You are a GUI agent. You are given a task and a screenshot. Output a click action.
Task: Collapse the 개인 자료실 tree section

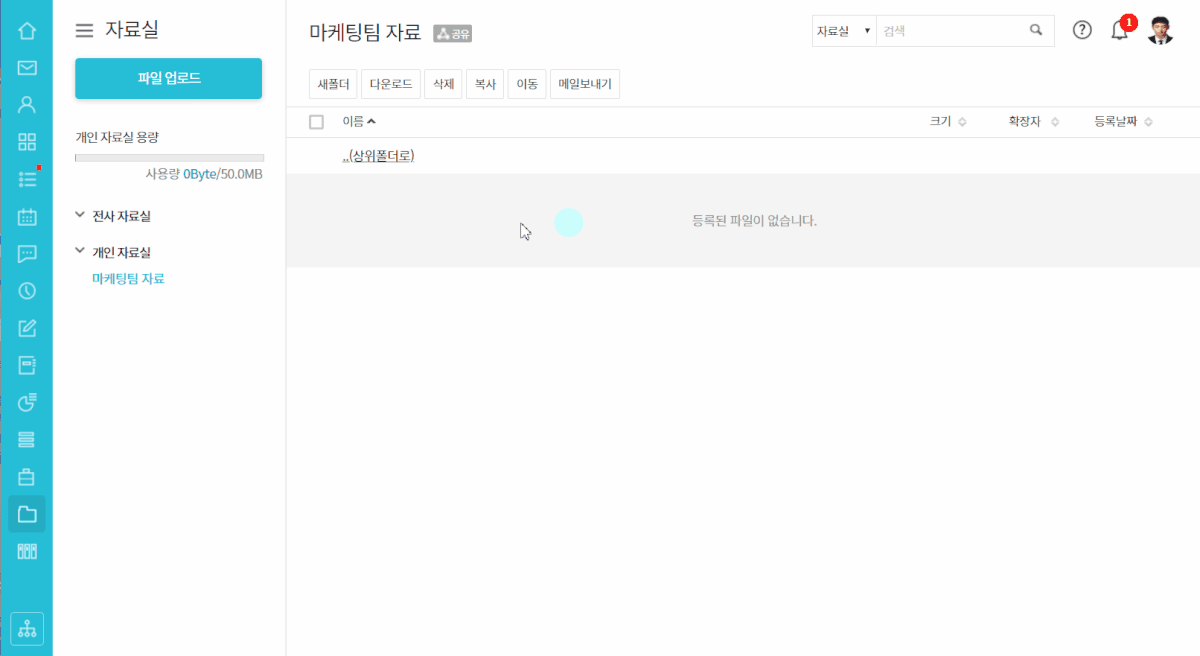point(81,252)
